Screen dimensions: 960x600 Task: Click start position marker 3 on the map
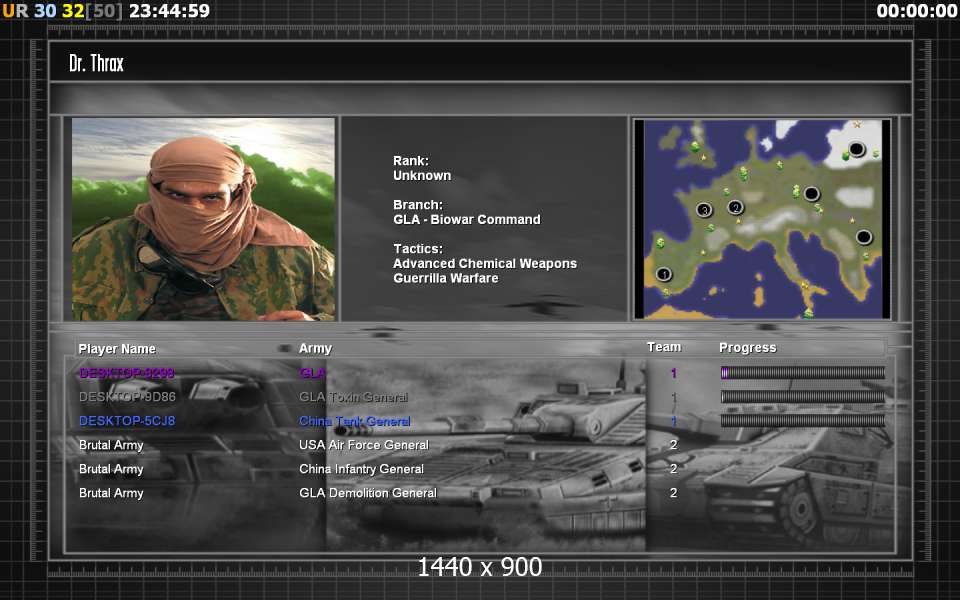tap(704, 210)
